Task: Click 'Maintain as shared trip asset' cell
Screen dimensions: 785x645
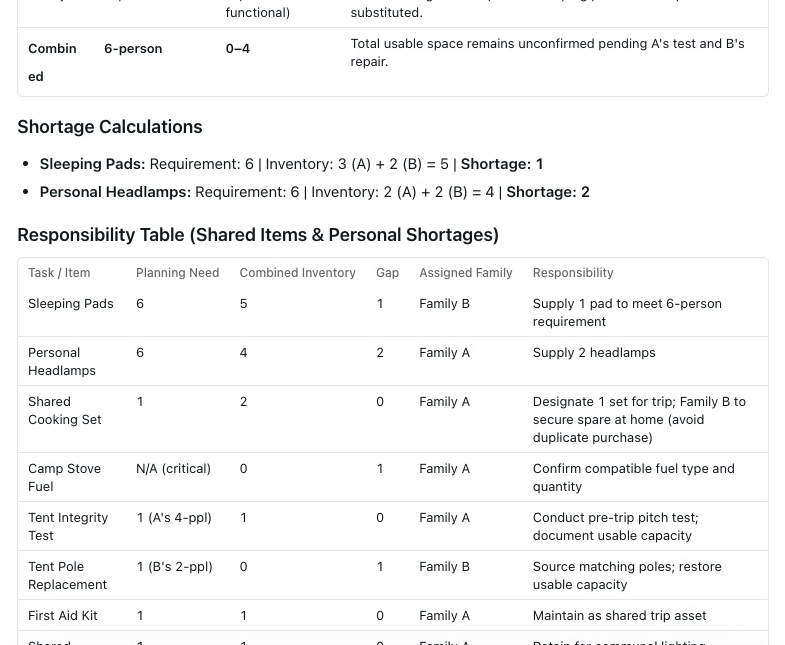Action: pos(619,616)
